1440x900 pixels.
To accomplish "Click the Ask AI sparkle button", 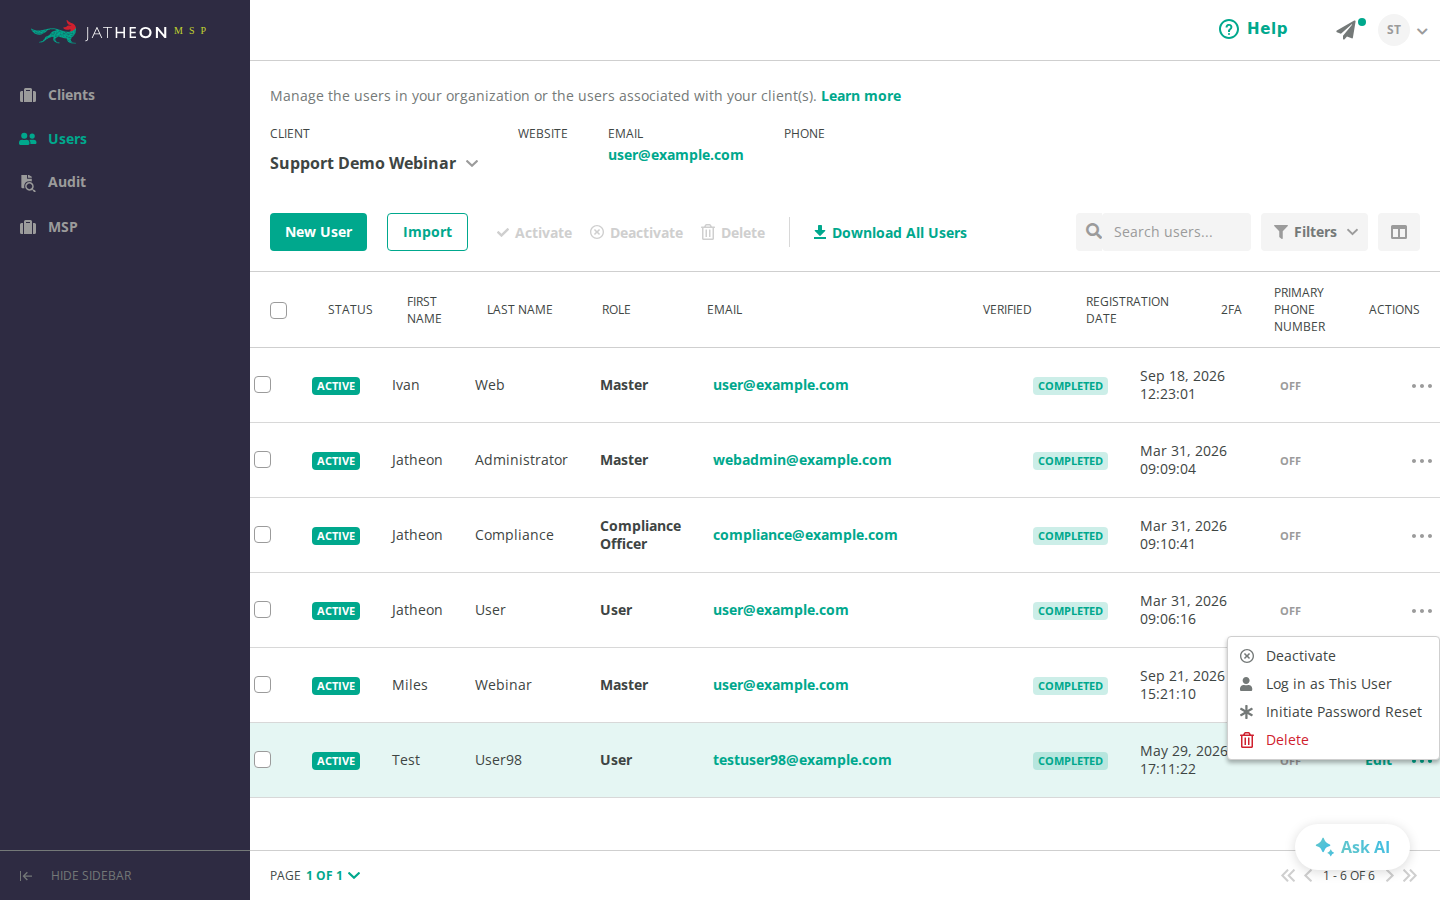I will [x=1352, y=847].
